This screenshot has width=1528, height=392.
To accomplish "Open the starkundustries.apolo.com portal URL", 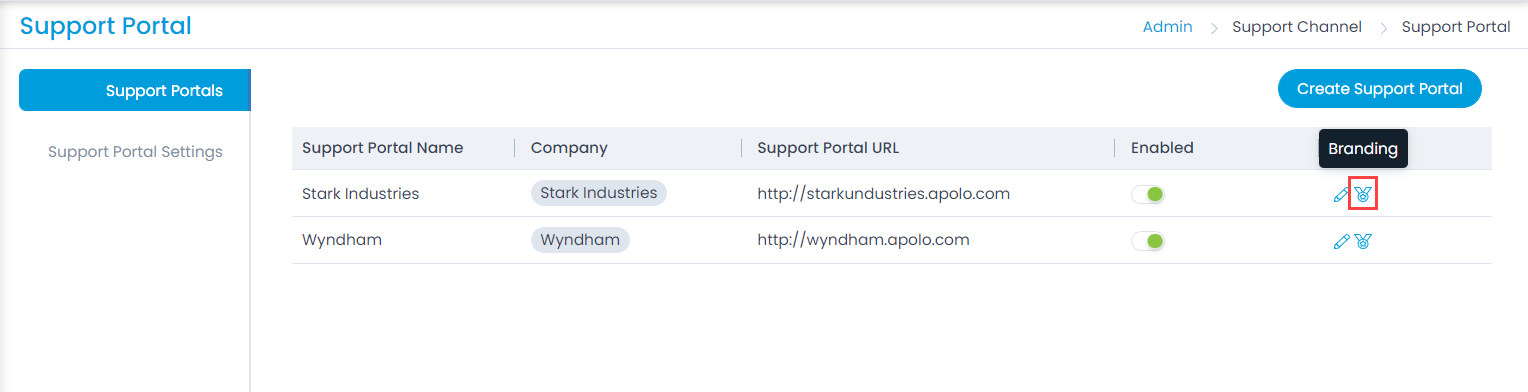I will [x=884, y=194].
